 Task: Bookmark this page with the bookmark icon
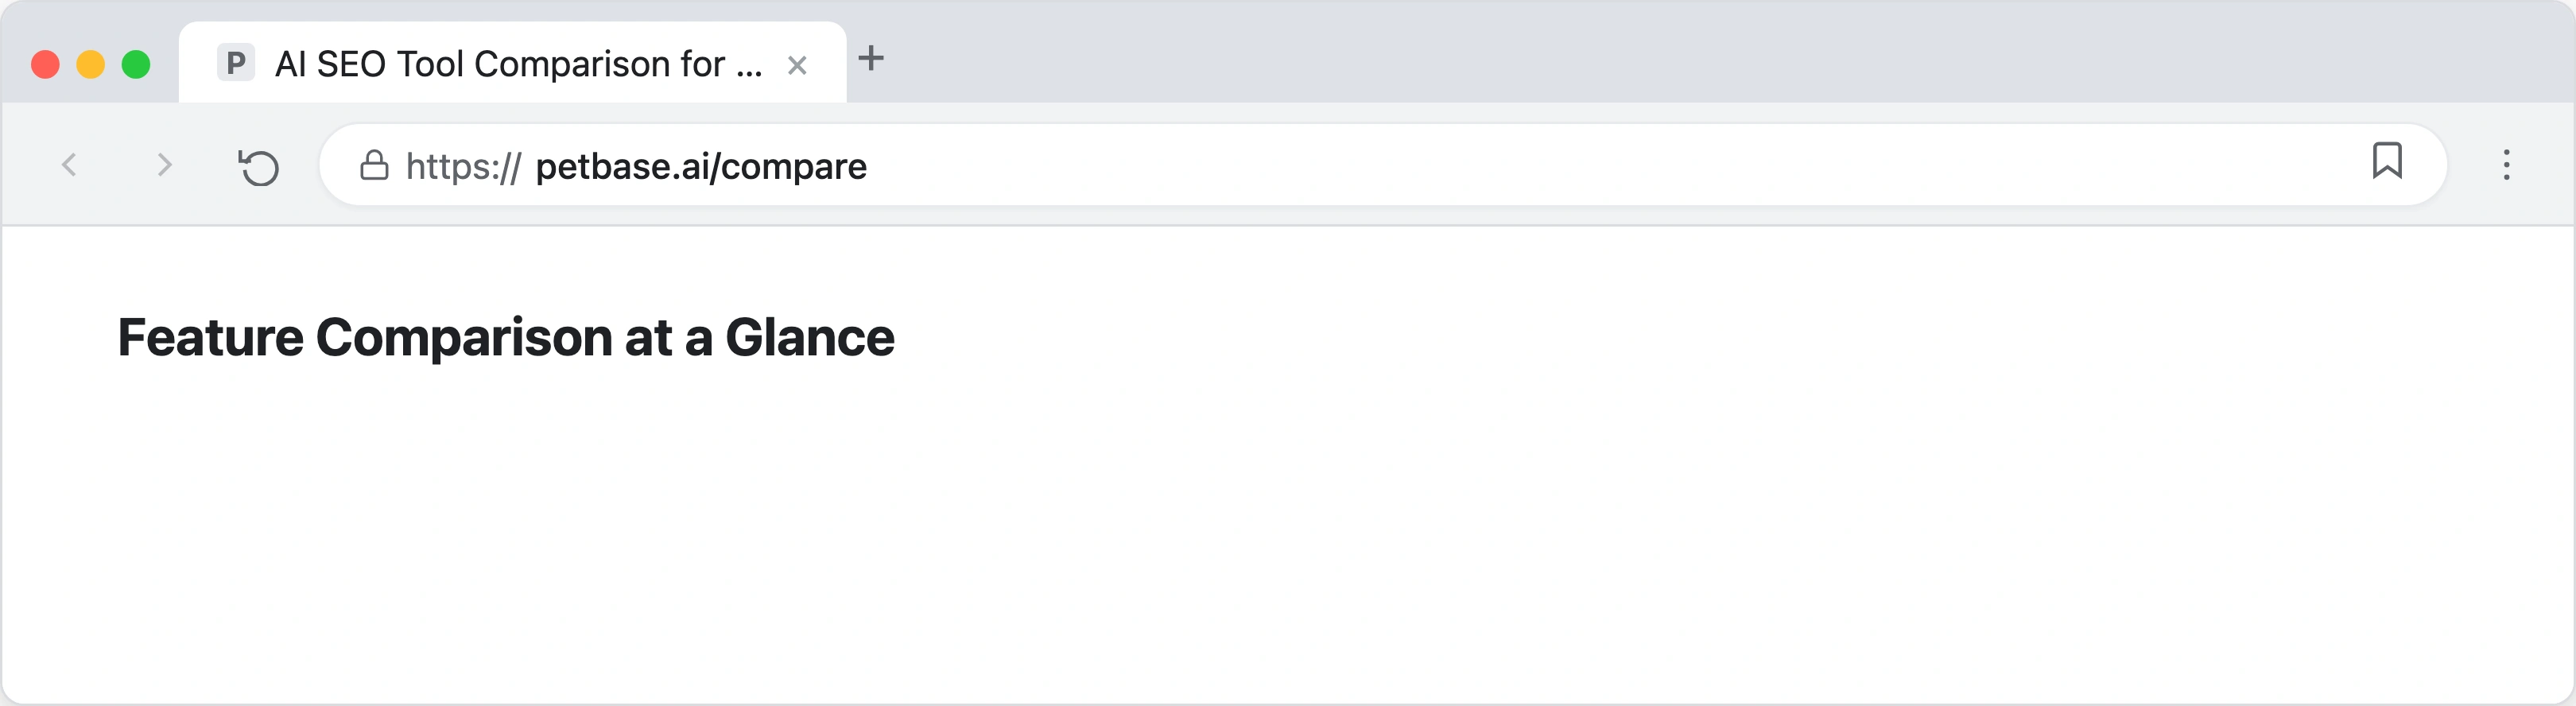(x=2386, y=161)
